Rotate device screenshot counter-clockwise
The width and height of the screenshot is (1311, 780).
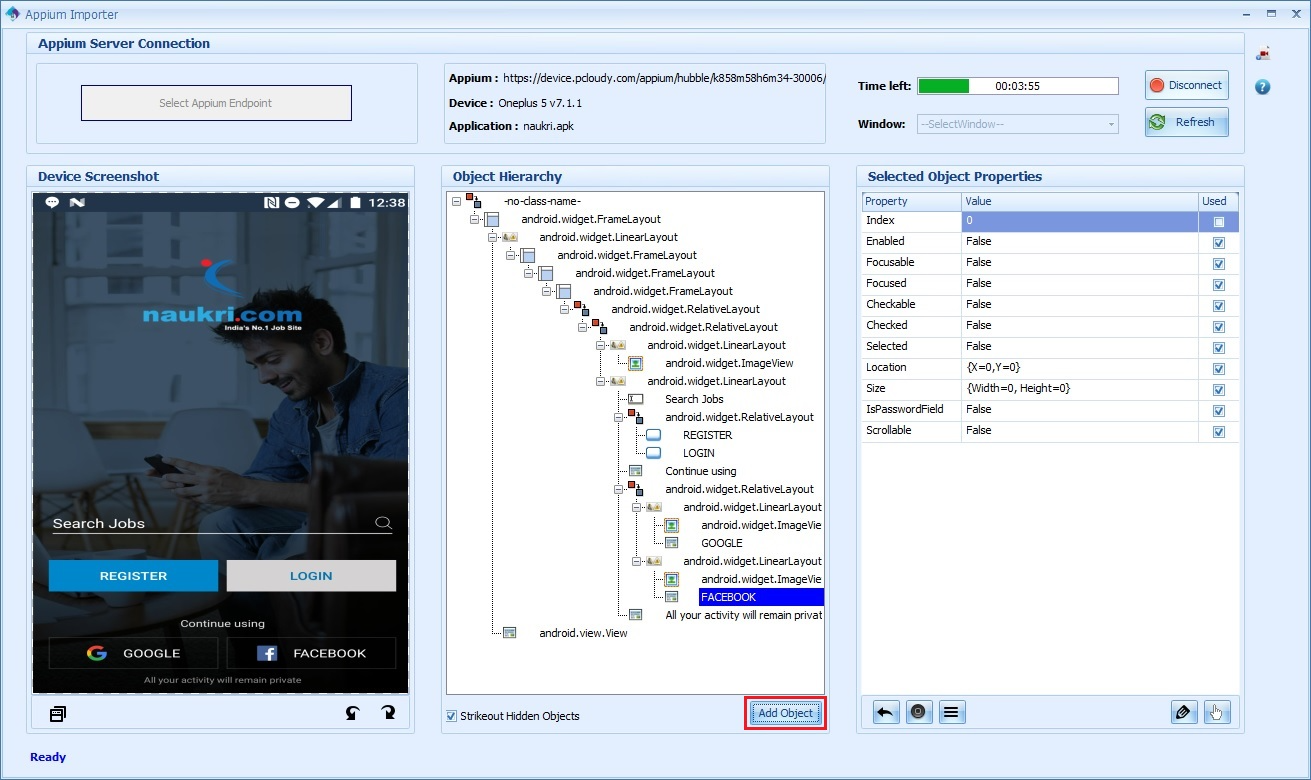(x=353, y=713)
